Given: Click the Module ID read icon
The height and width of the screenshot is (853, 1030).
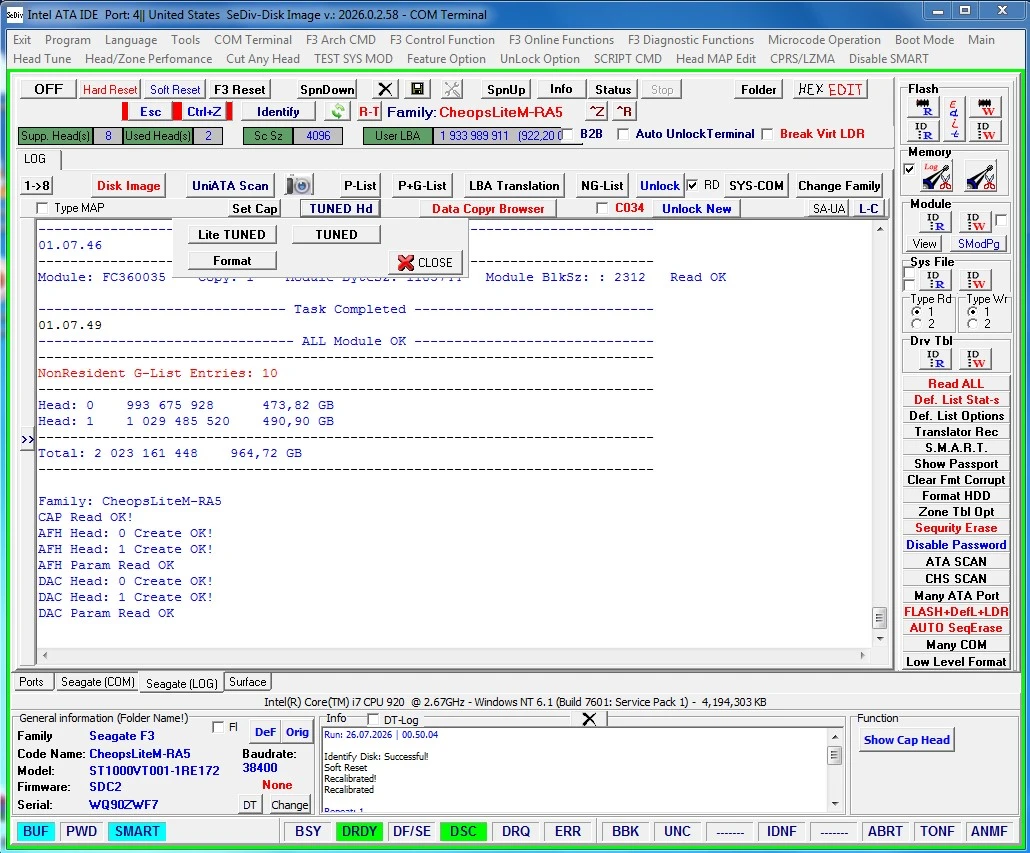Looking at the screenshot, I should (x=934, y=222).
